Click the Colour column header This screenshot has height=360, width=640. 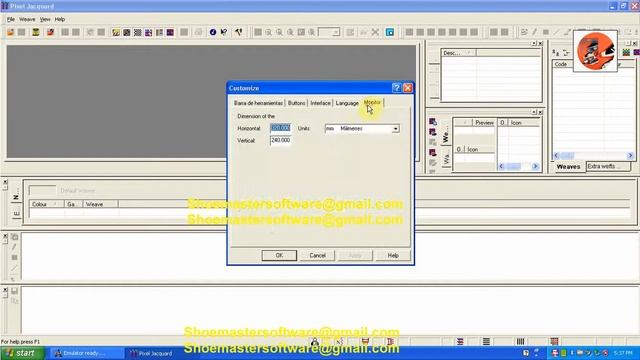point(47,204)
